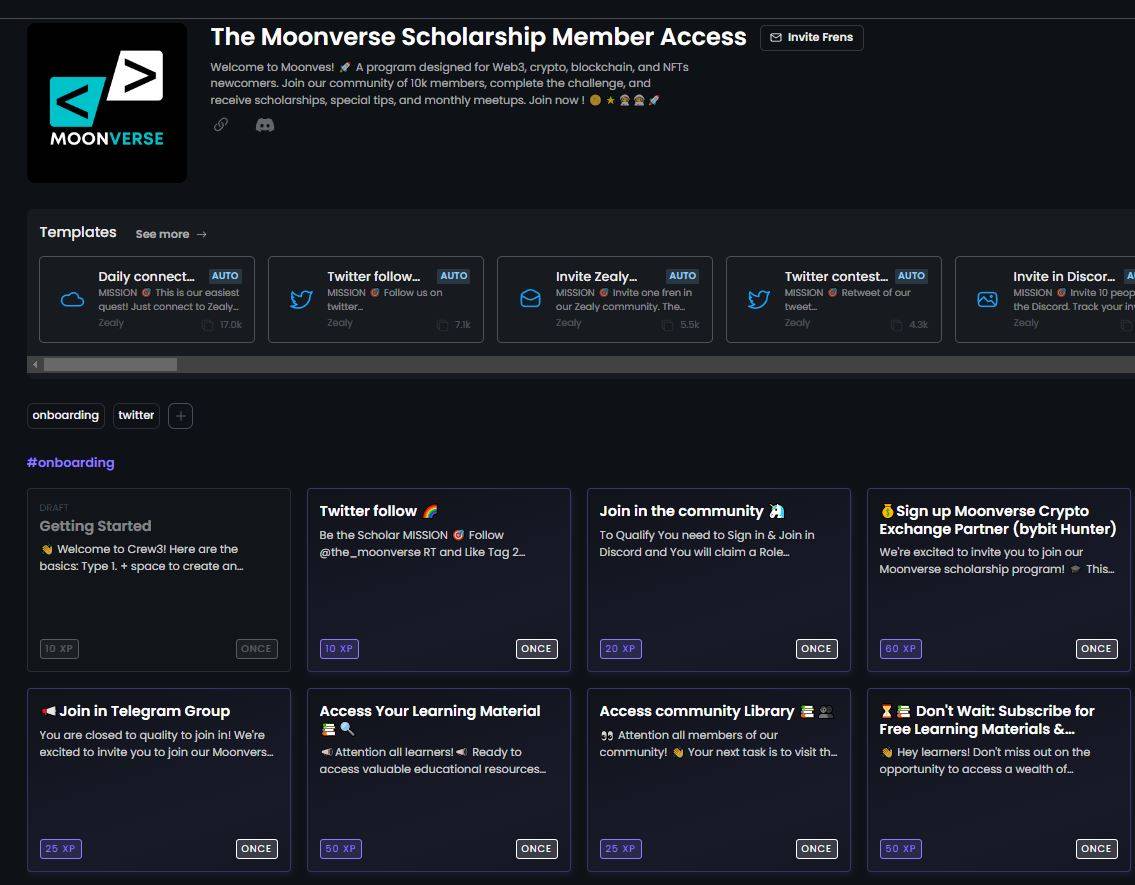
Task: Open the Join in the community quest
Action: point(719,580)
